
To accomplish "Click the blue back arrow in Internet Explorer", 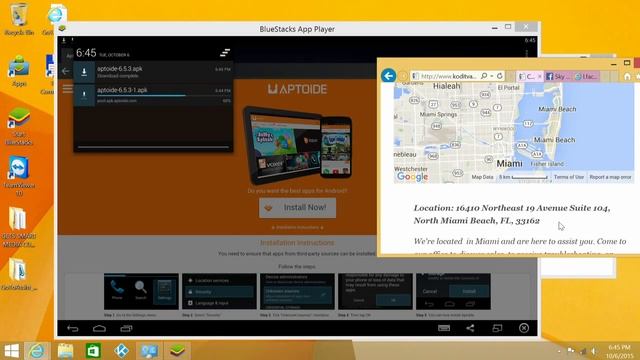I will tap(389, 76).
